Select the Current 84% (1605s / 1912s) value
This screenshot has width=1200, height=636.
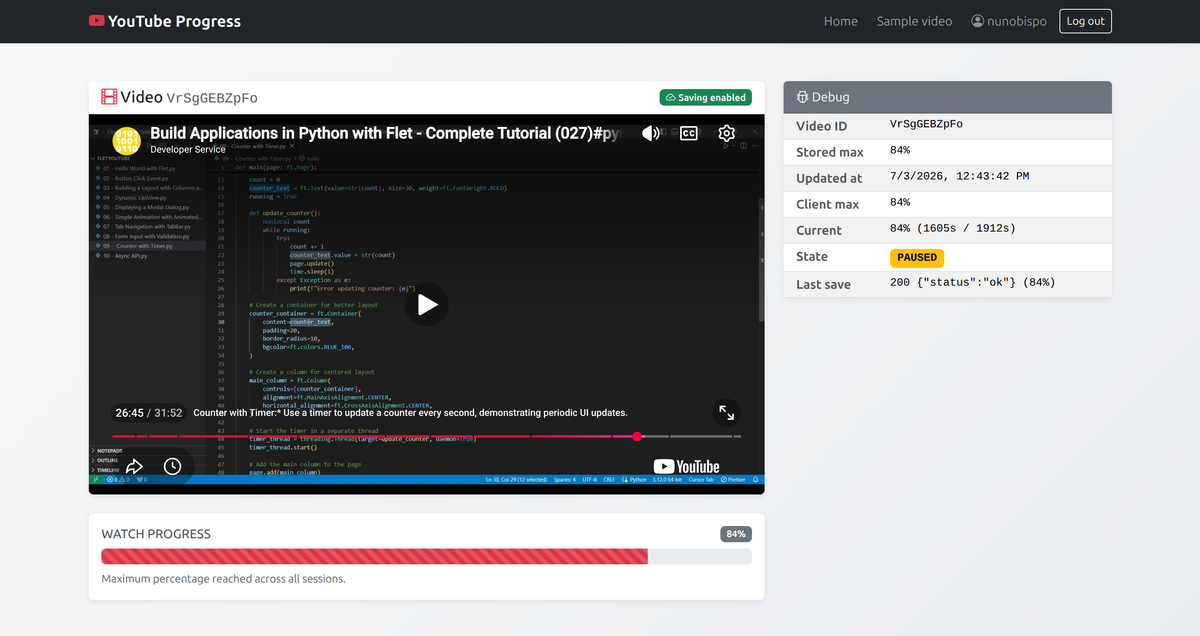point(952,229)
